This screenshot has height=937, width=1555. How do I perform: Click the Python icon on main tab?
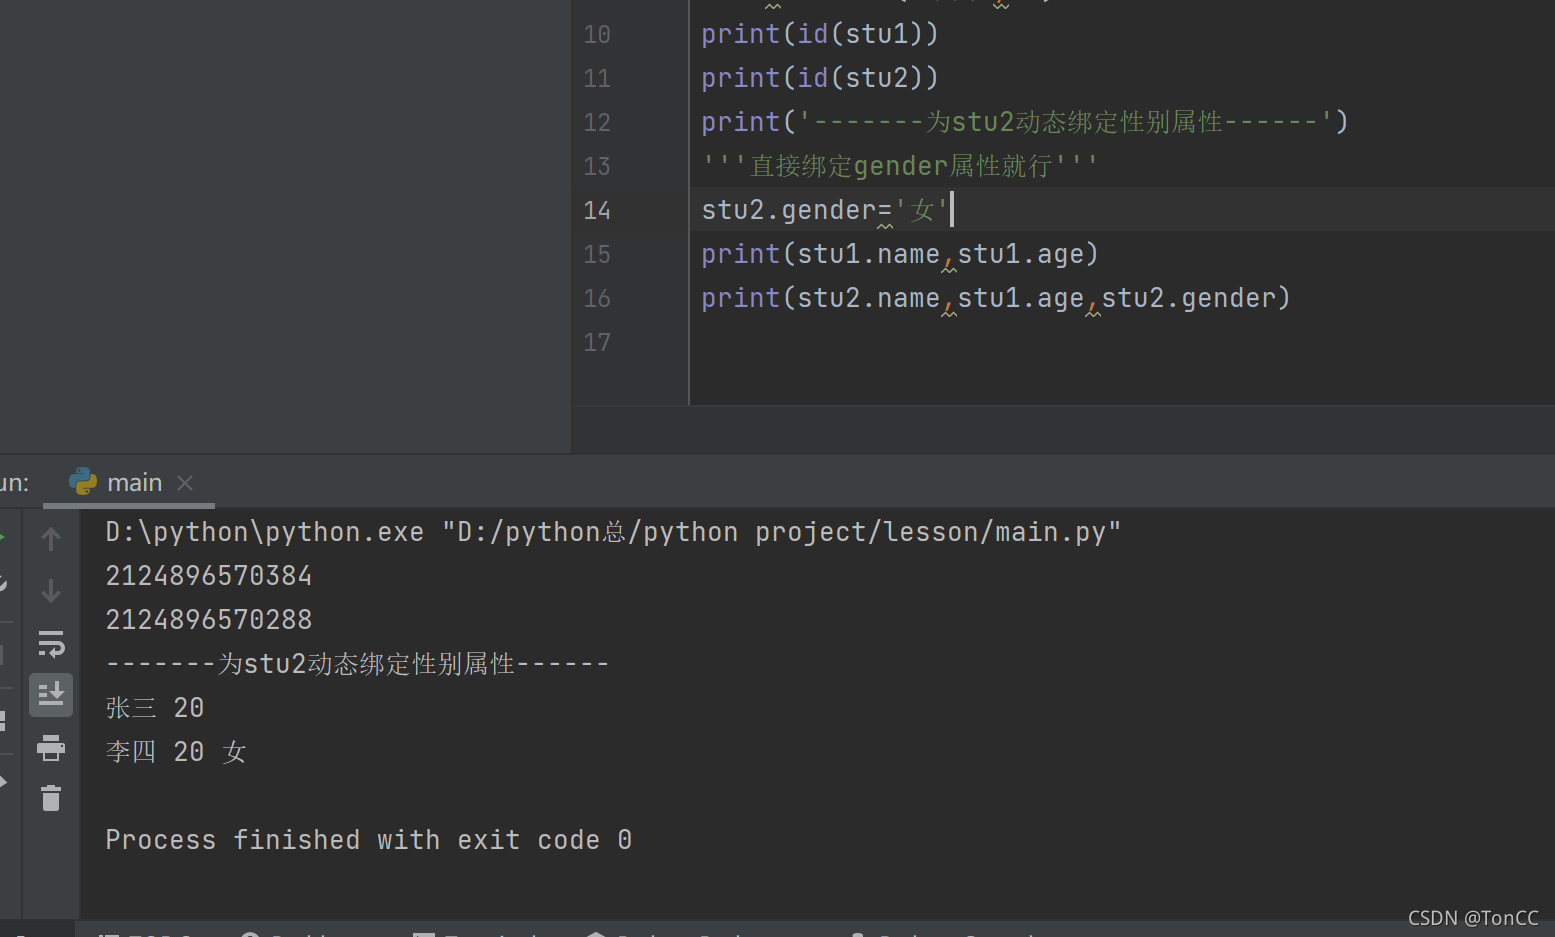83,482
